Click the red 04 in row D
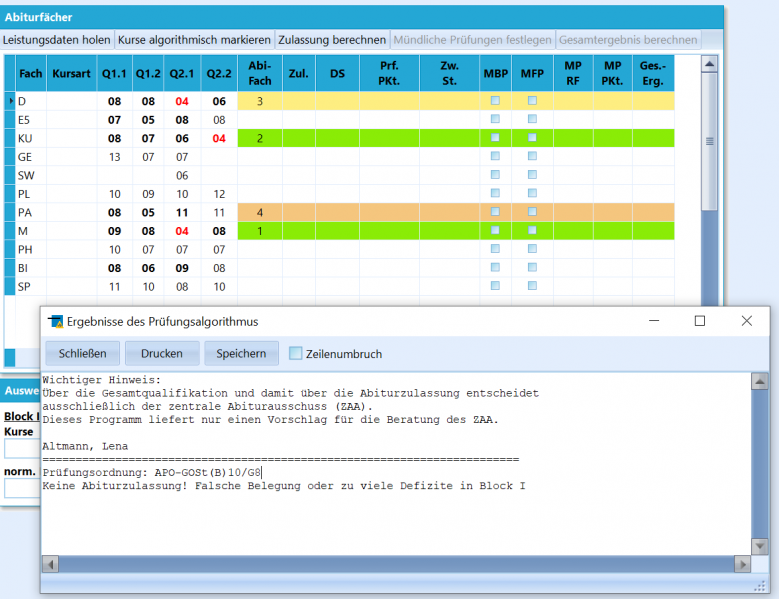This screenshot has width=779, height=599. pyautogui.click(x=182, y=101)
